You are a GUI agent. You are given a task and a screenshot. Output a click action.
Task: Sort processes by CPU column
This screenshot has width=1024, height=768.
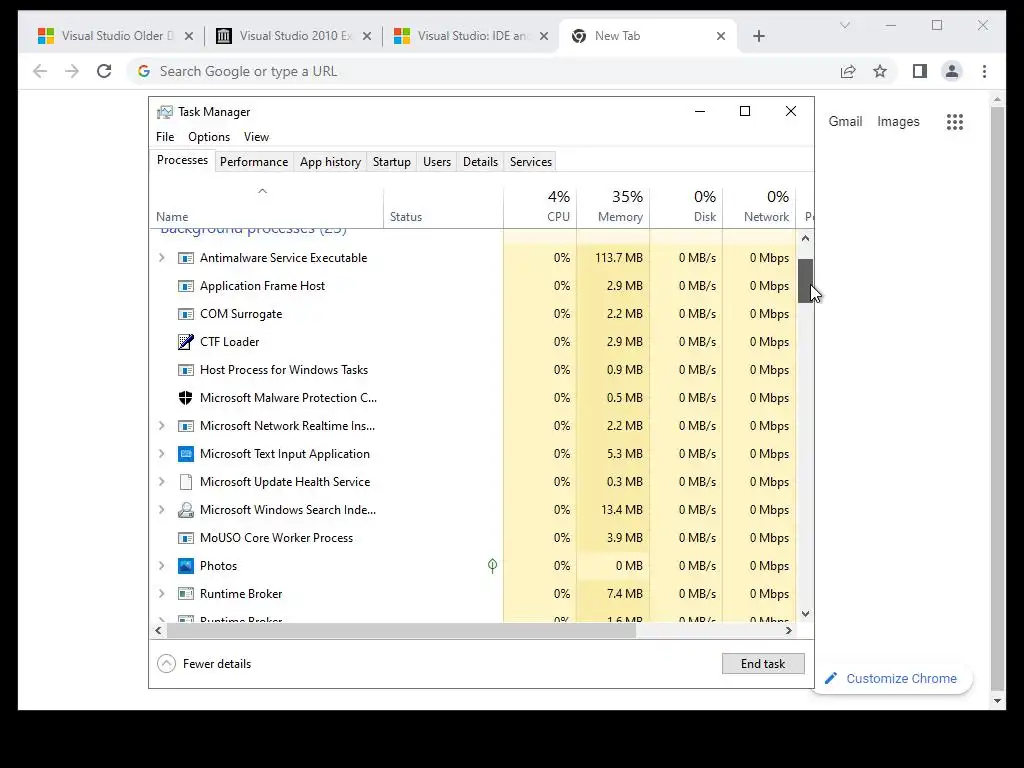(540, 206)
